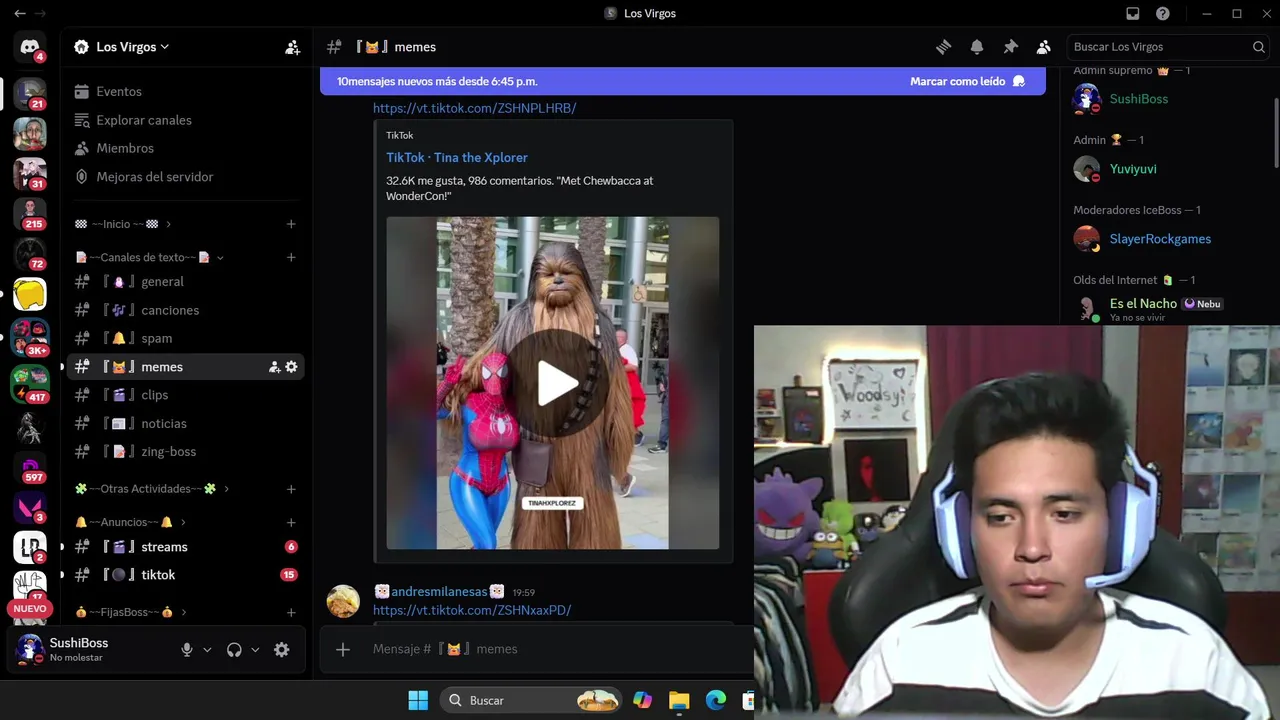The image size is (1280, 720).
Task: Open the ZSHNxaxPD TikTok link
Action: pos(472,610)
